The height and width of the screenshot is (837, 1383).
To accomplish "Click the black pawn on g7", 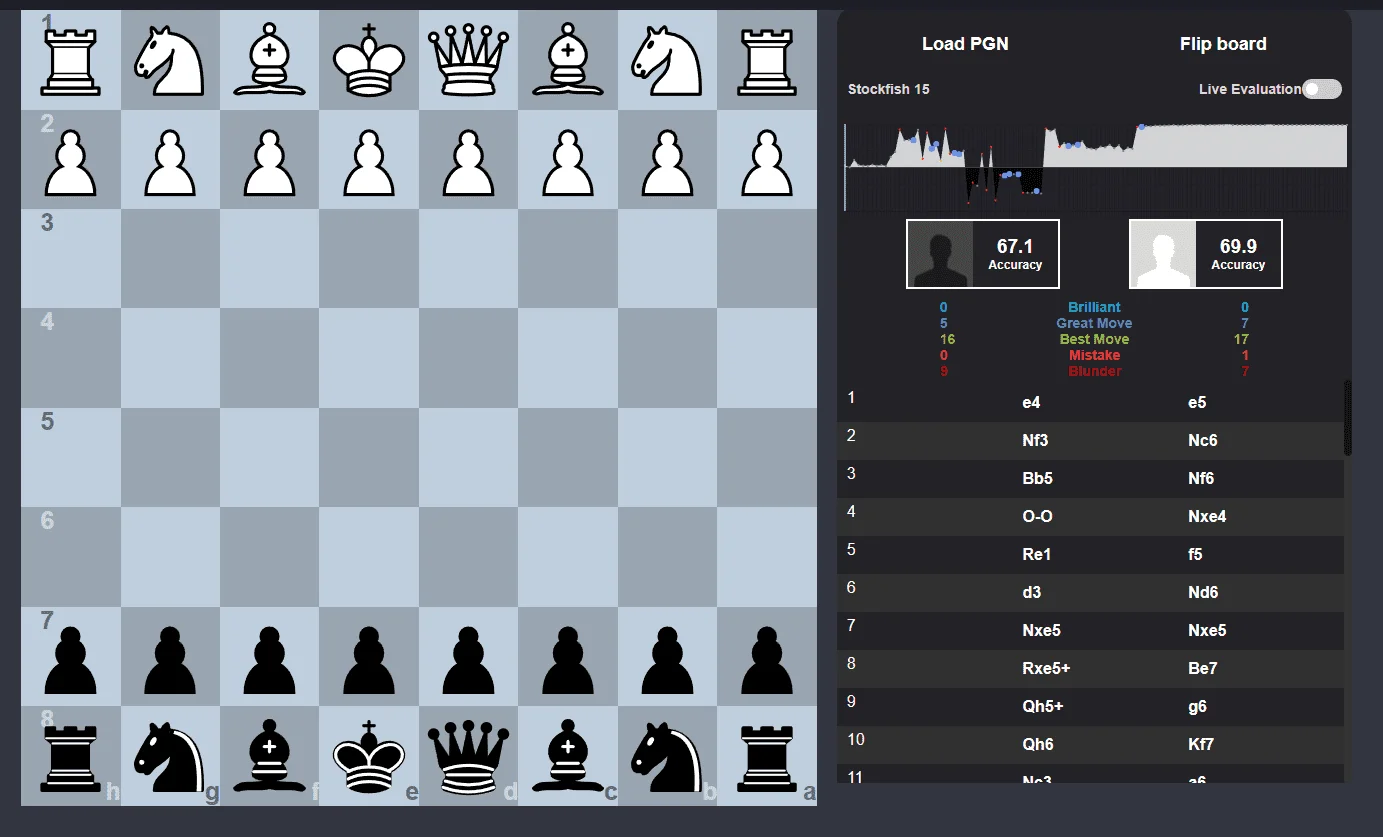I will point(170,660).
